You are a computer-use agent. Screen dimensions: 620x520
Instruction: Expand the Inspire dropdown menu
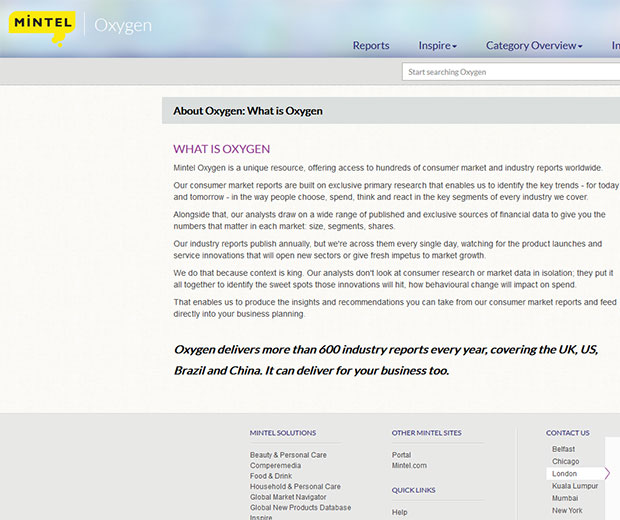(437, 45)
